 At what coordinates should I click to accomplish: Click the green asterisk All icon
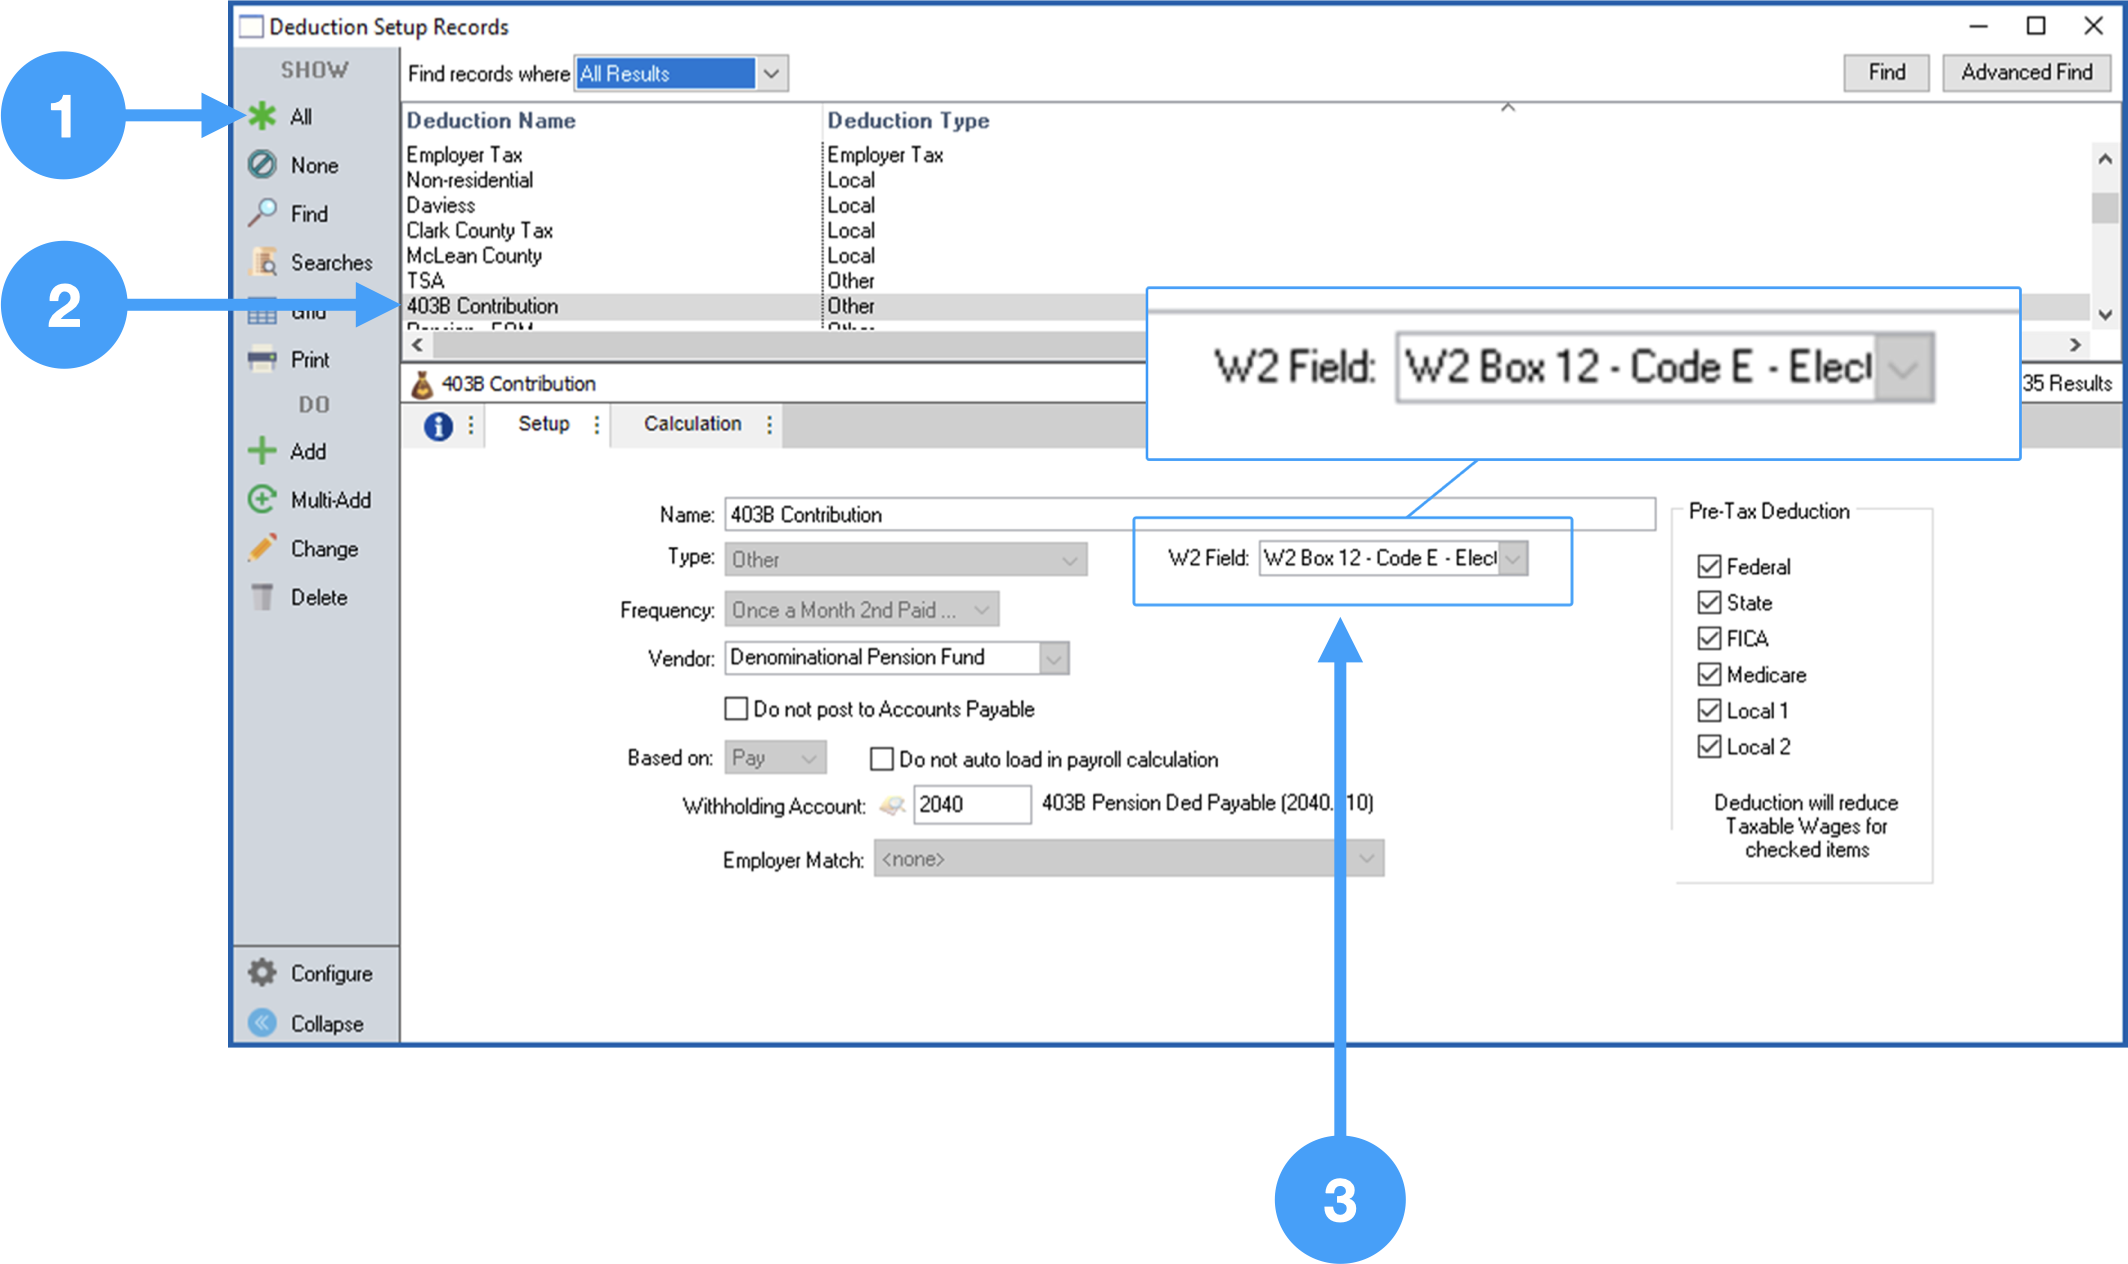(262, 116)
